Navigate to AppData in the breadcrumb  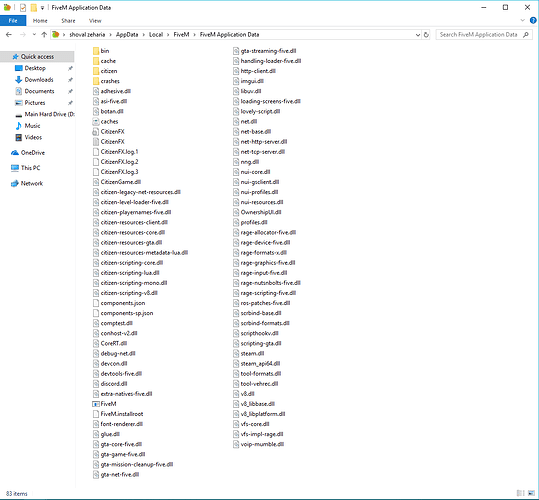coord(127,35)
